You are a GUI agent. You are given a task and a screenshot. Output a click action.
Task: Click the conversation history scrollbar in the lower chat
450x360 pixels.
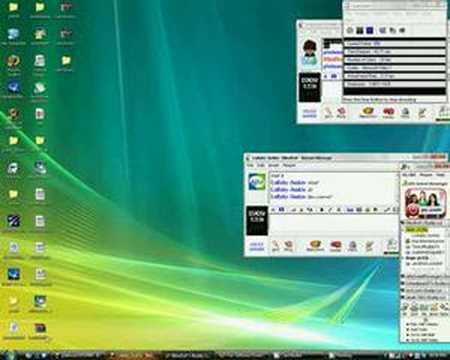[x=397, y=188]
